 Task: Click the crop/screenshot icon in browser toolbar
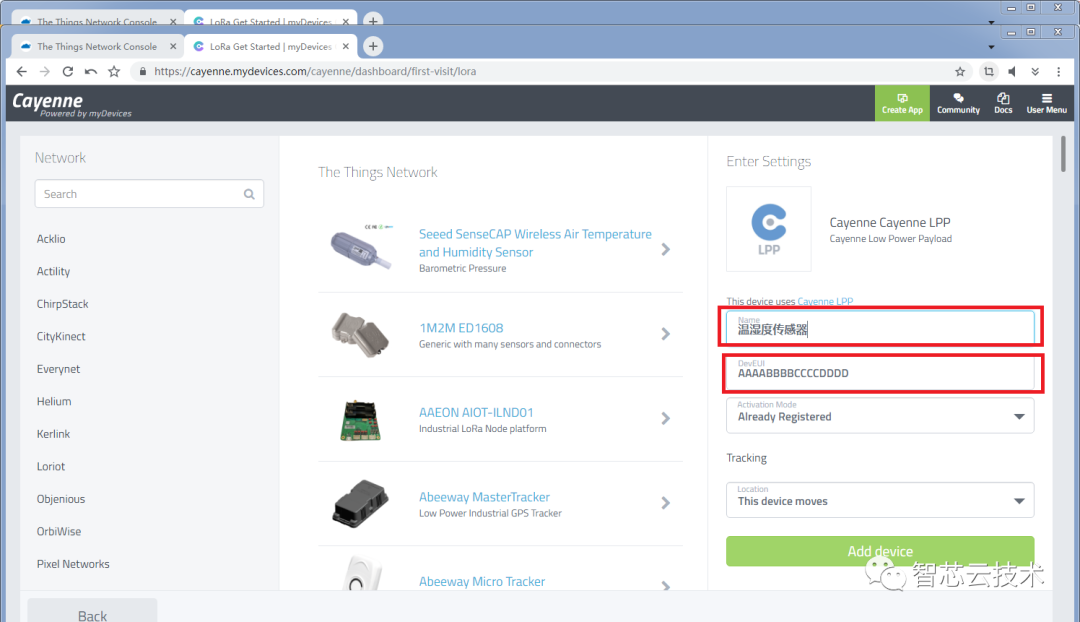[989, 72]
